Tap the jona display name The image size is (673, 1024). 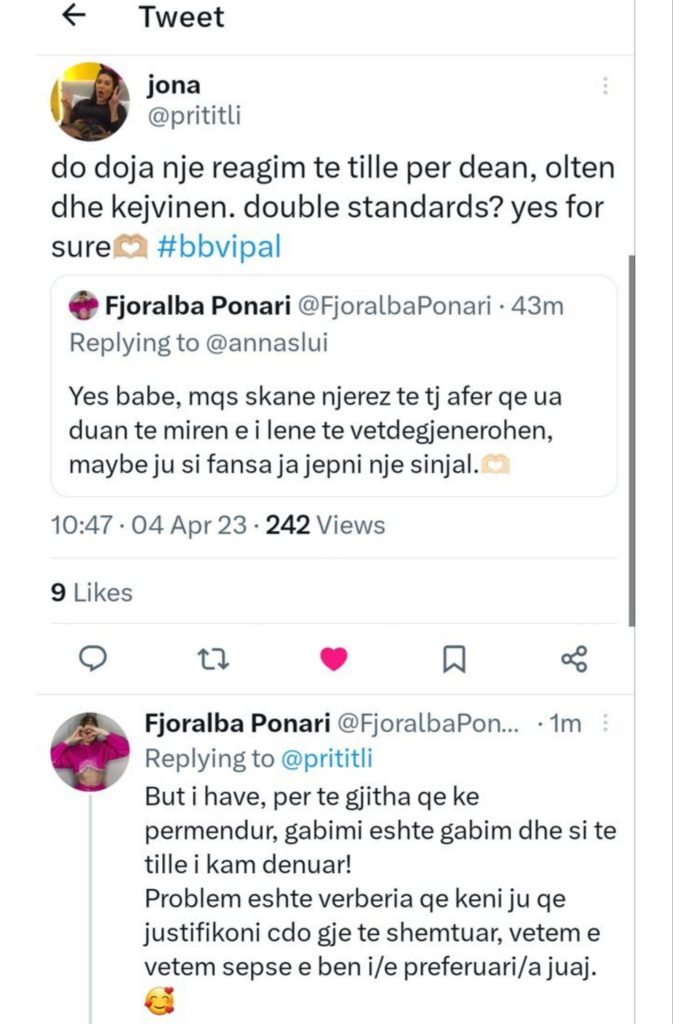click(174, 87)
